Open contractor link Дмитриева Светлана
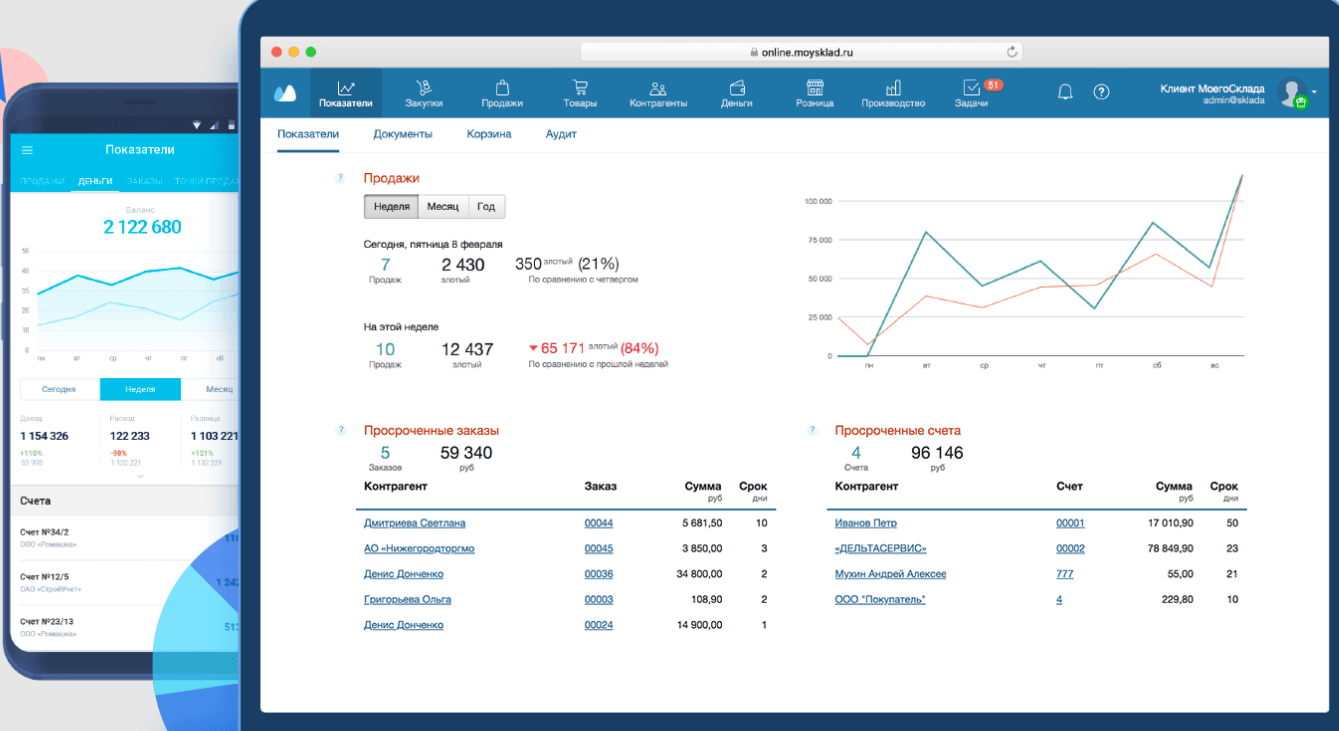This screenshot has height=731, width=1339. (x=414, y=523)
